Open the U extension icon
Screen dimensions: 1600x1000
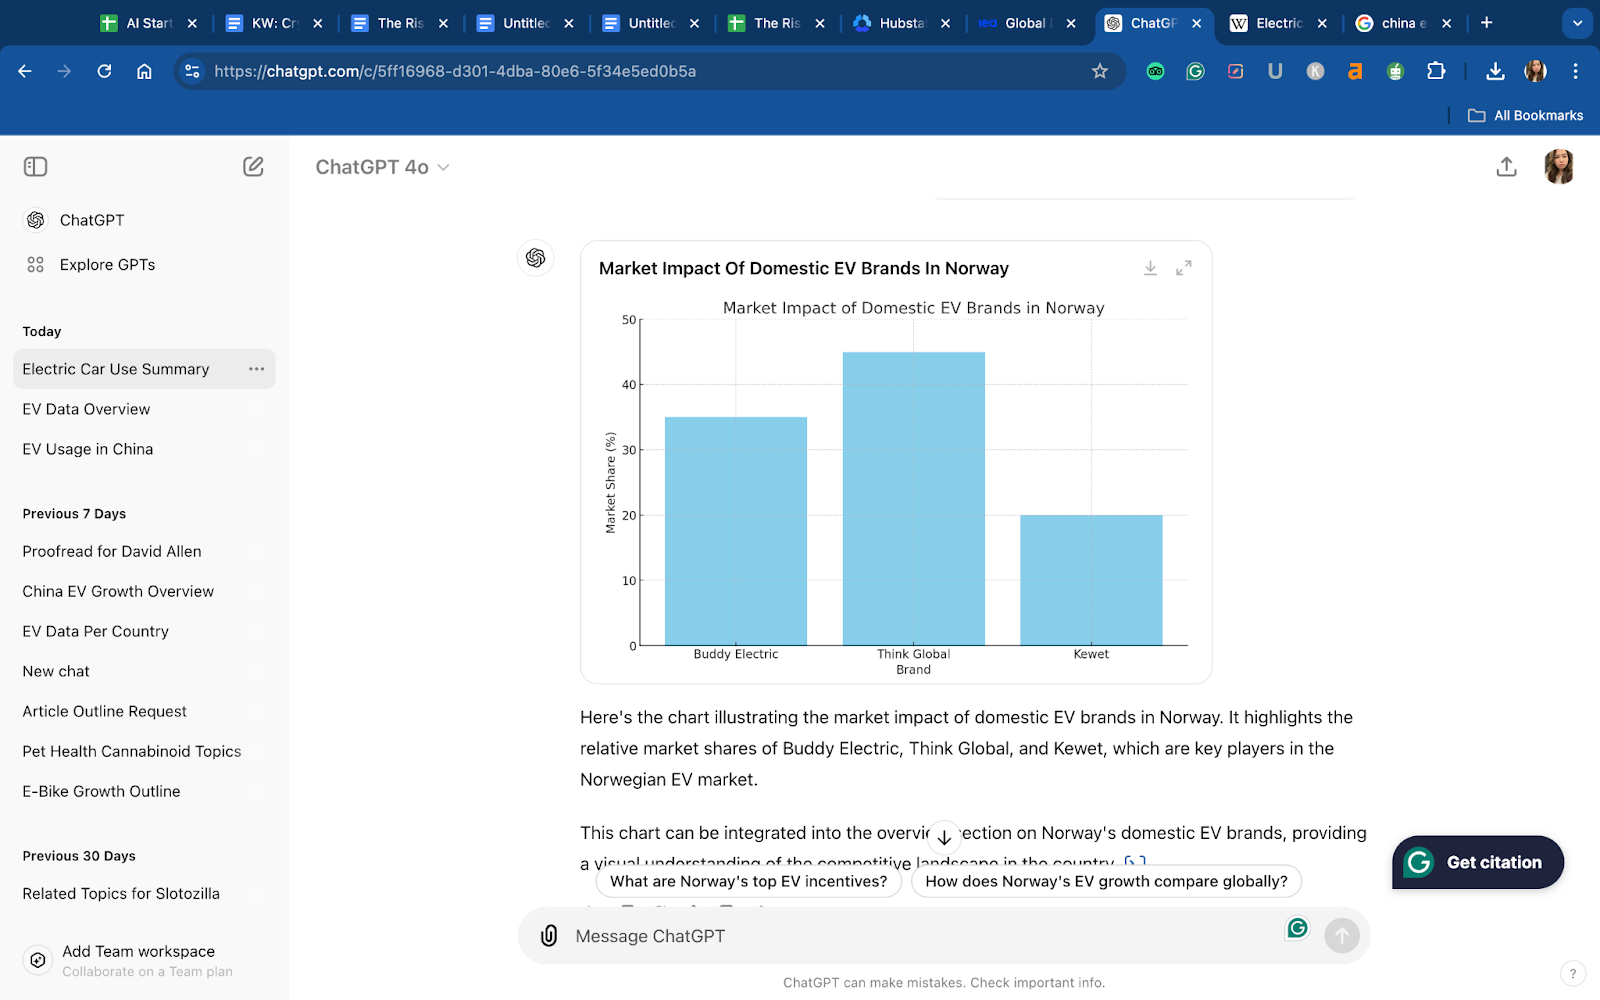coord(1275,71)
